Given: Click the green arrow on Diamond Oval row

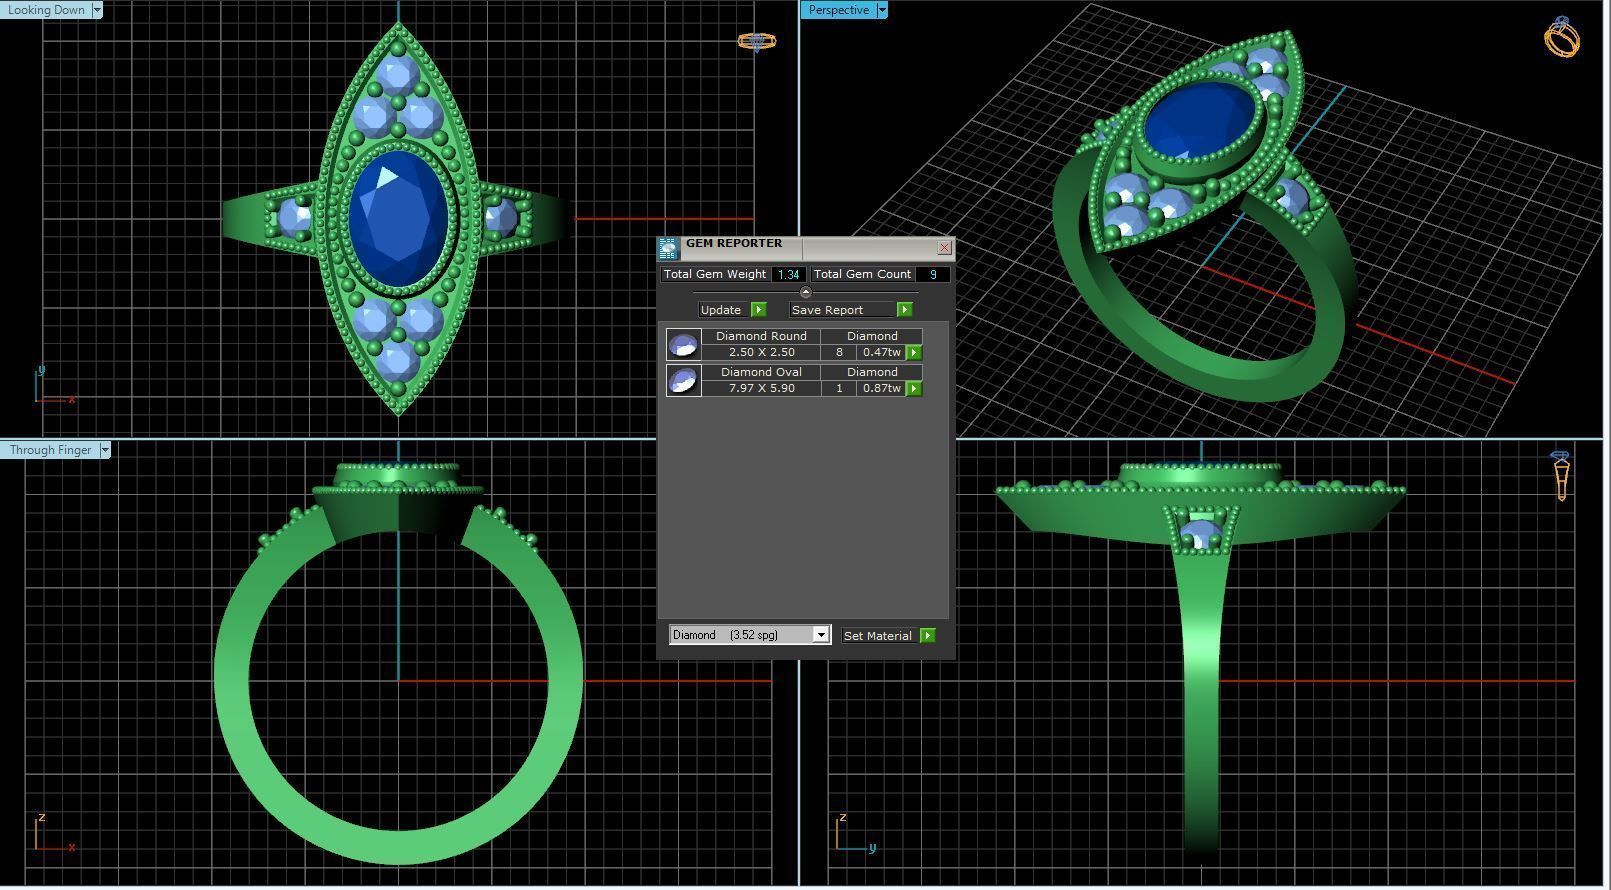Looking at the screenshot, I should point(914,389).
